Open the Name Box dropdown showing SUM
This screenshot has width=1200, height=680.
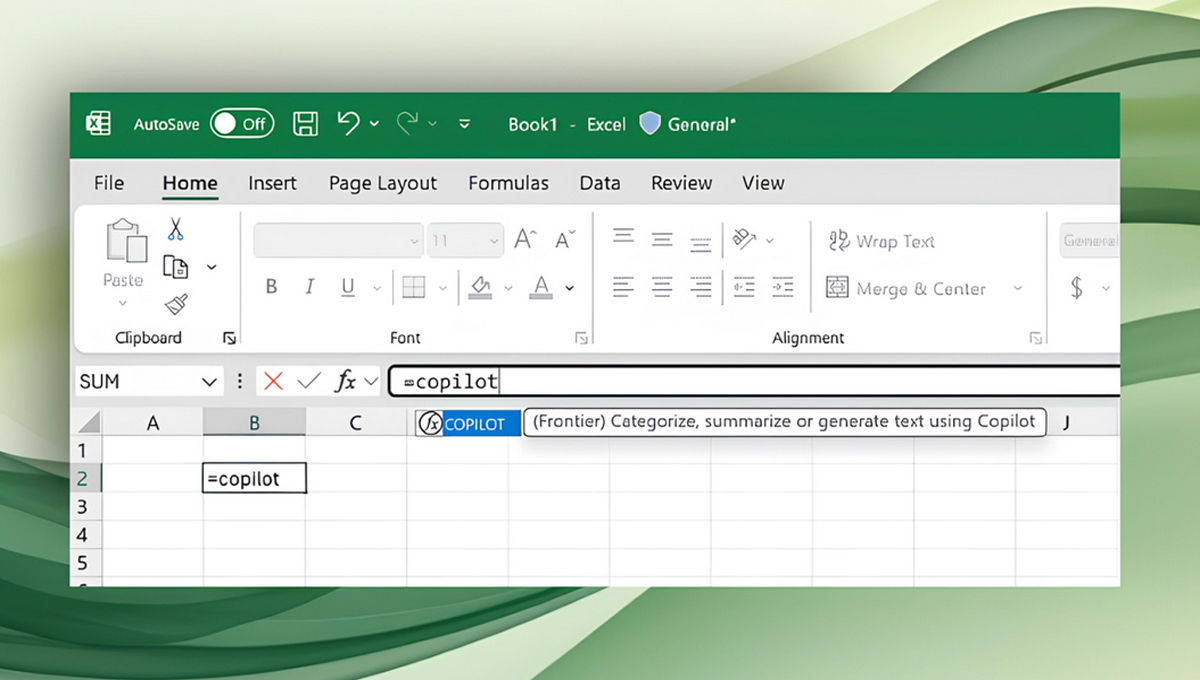[210, 382]
